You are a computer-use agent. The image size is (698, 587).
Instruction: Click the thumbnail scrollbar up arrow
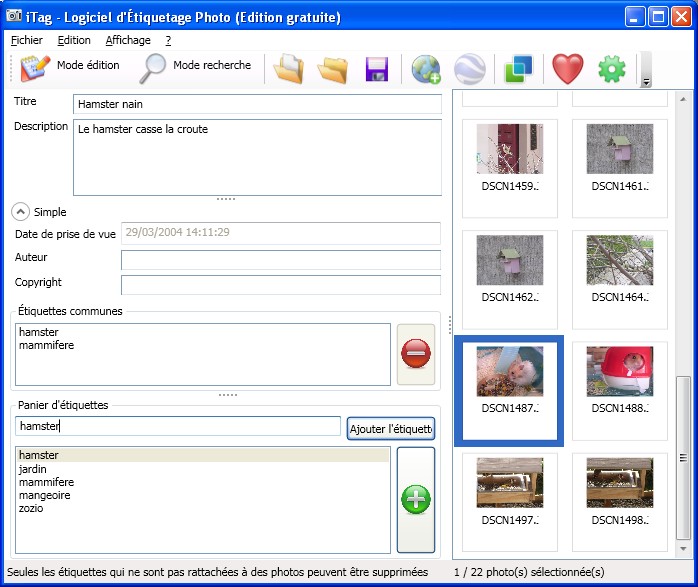click(683, 99)
